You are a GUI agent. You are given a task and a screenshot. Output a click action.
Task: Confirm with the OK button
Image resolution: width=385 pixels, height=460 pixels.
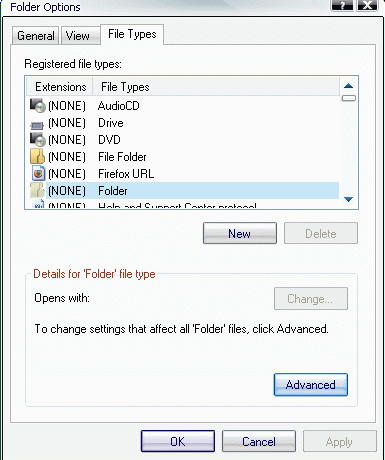pos(178,441)
